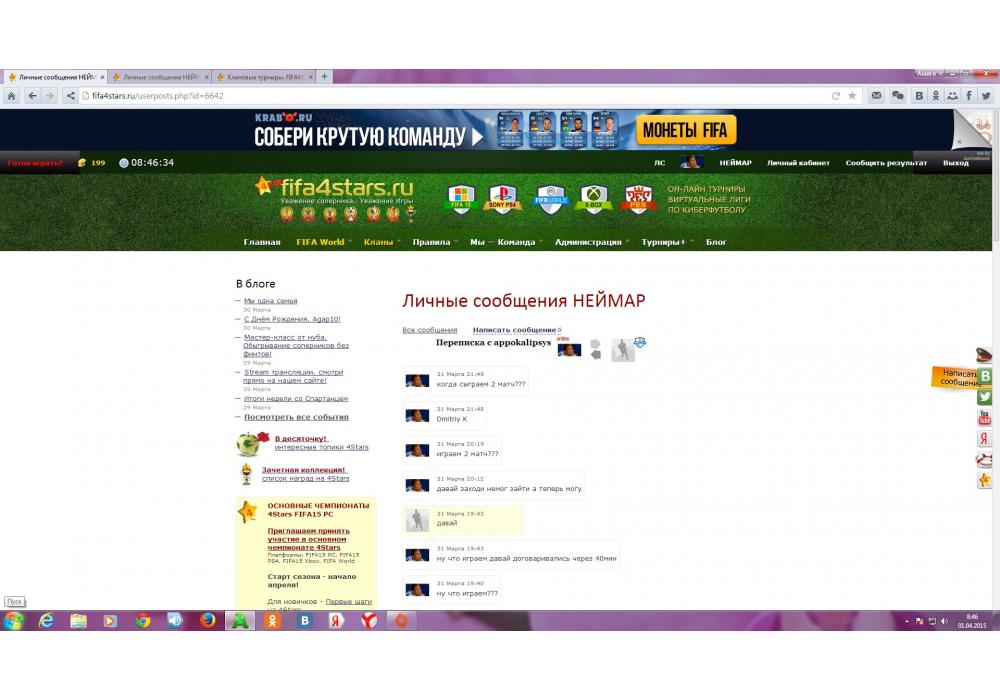Image resolution: width=1000 pixels, height=700 pixels.
Task: Click the МОНЕТЫ FIFA banner button
Action: point(685,131)
